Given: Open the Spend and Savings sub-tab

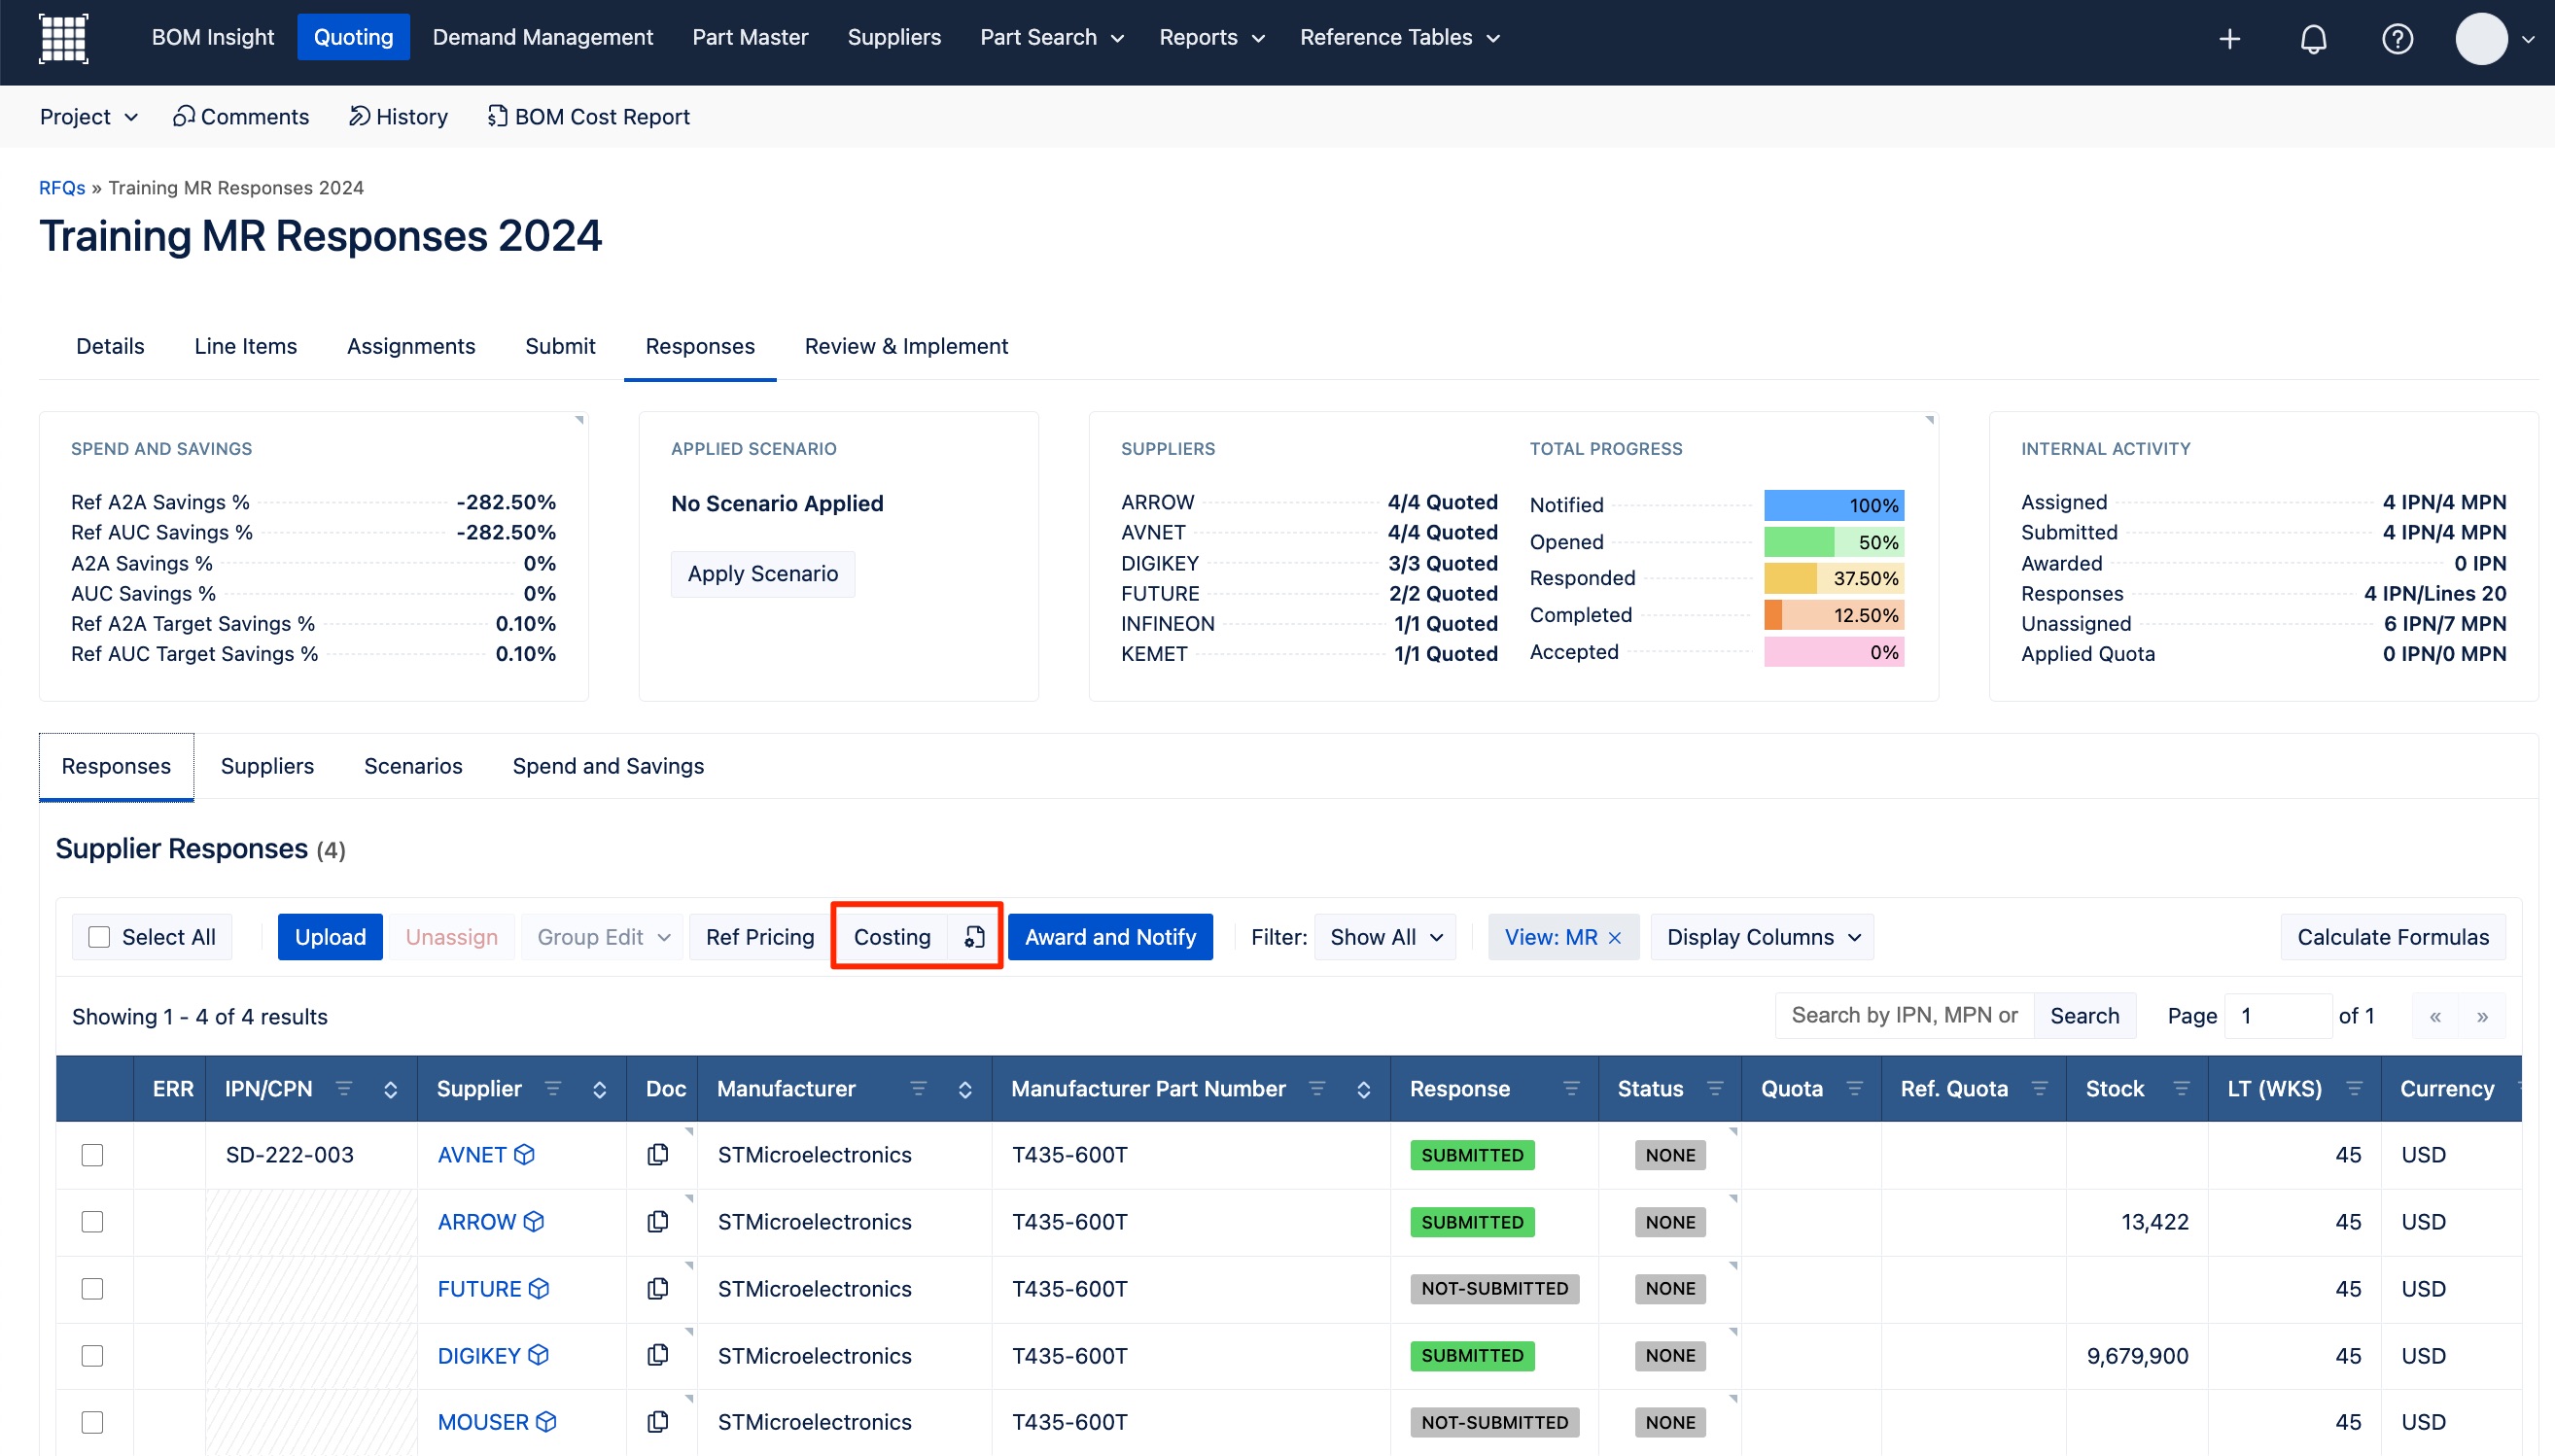Looking at the screenshot, I should 608,766.
